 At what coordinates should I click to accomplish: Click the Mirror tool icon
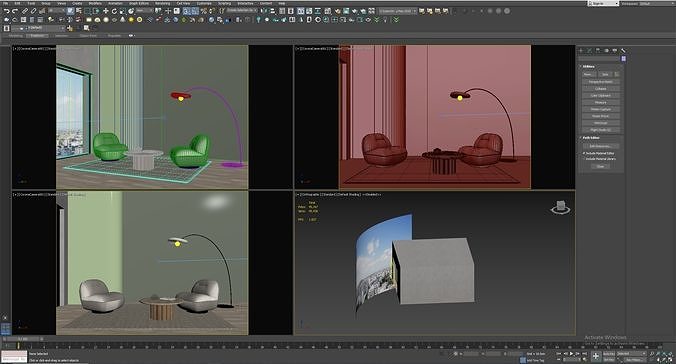(264, 11)
